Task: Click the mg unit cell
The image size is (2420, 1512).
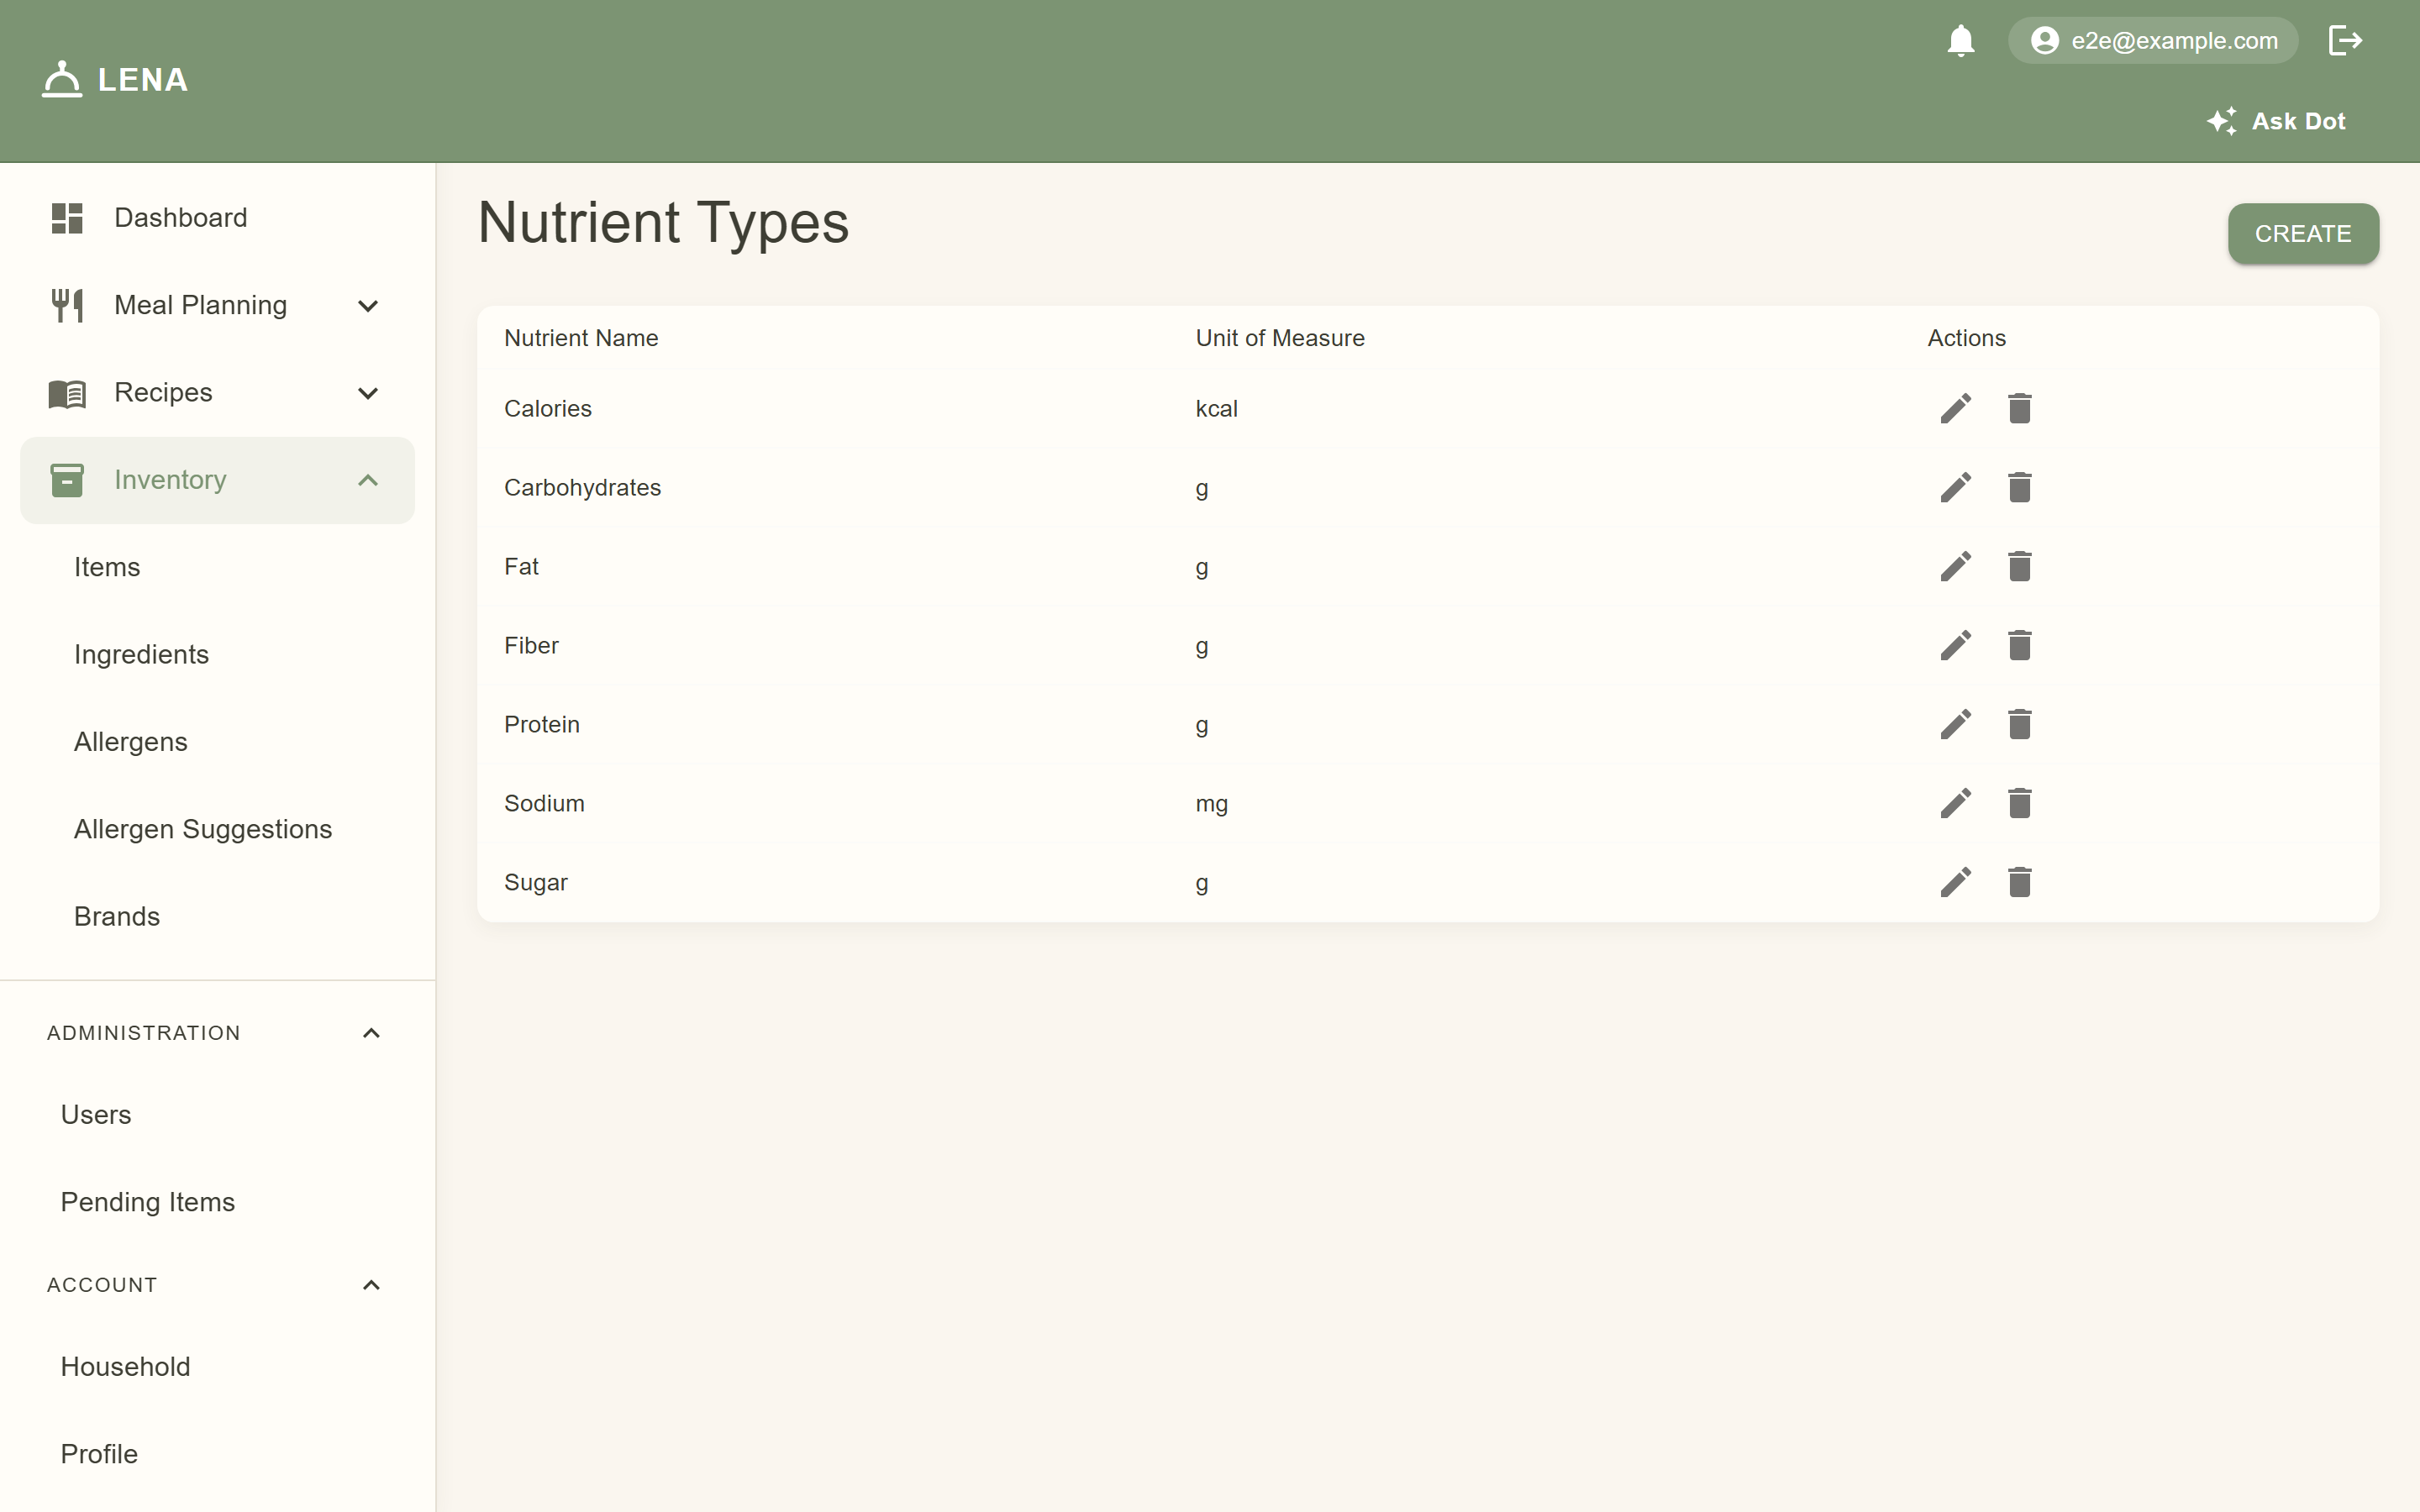Action: coord(1212,804)
